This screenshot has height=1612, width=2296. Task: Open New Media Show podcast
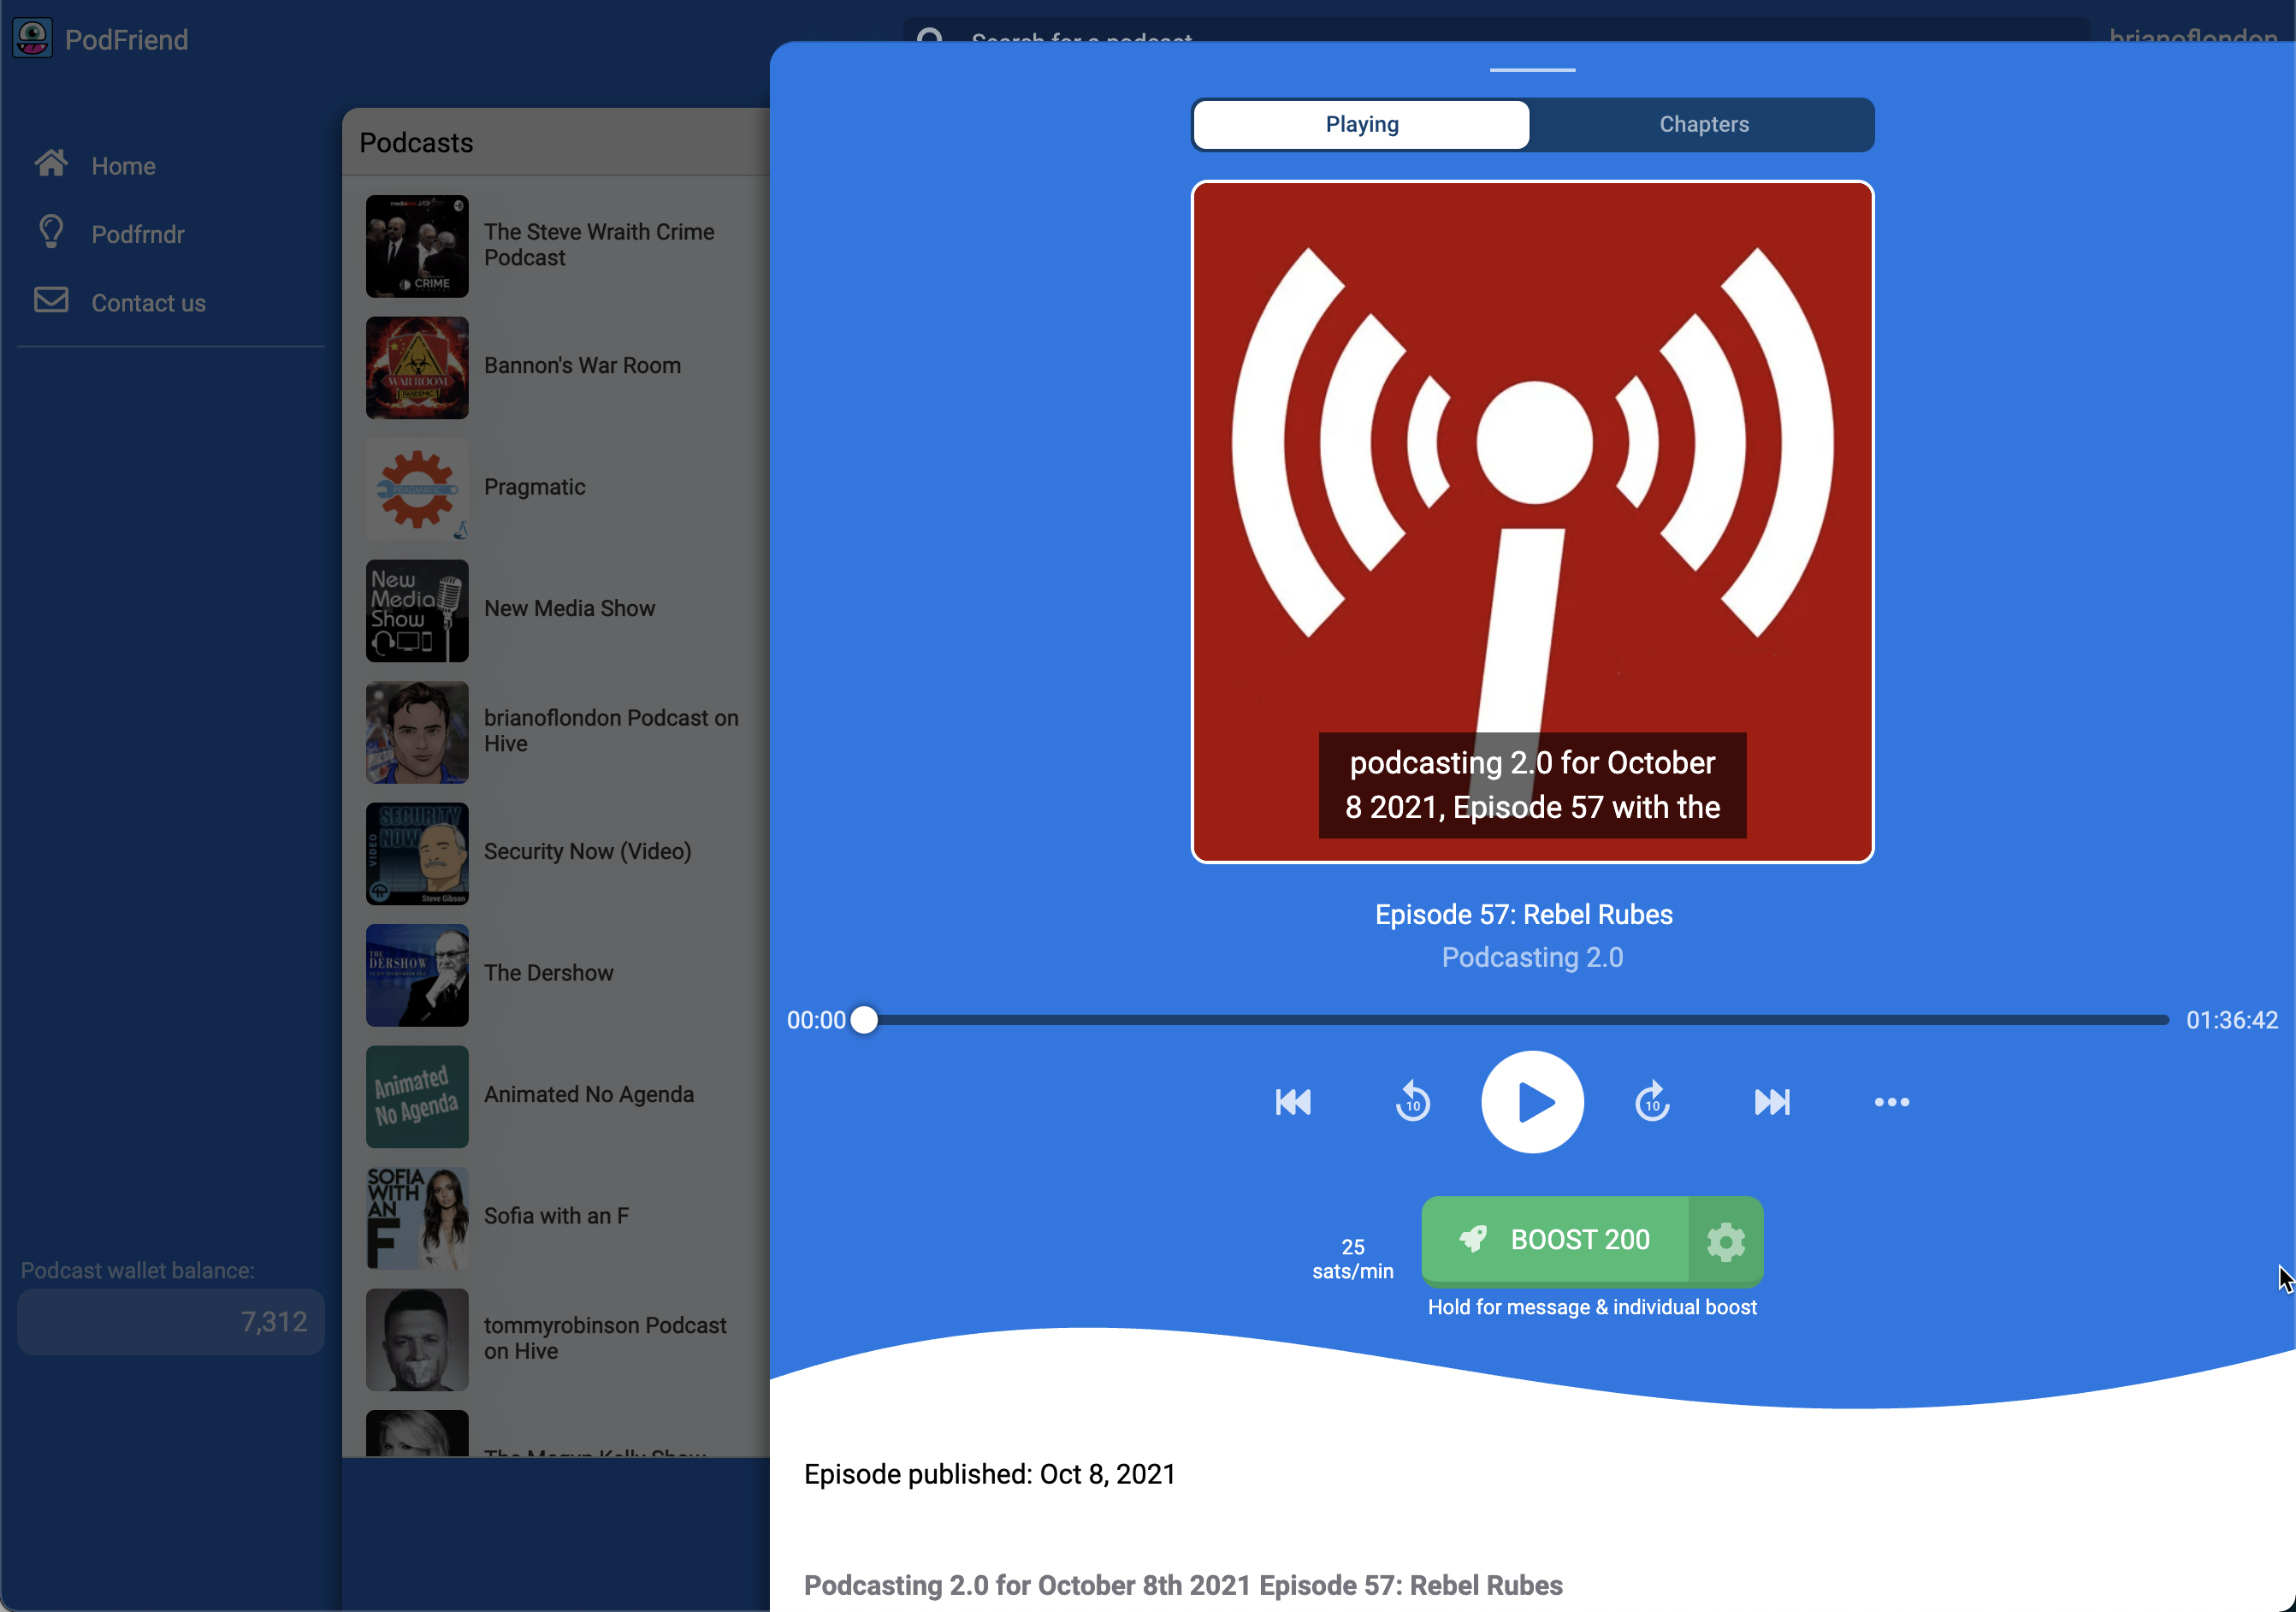569,609
